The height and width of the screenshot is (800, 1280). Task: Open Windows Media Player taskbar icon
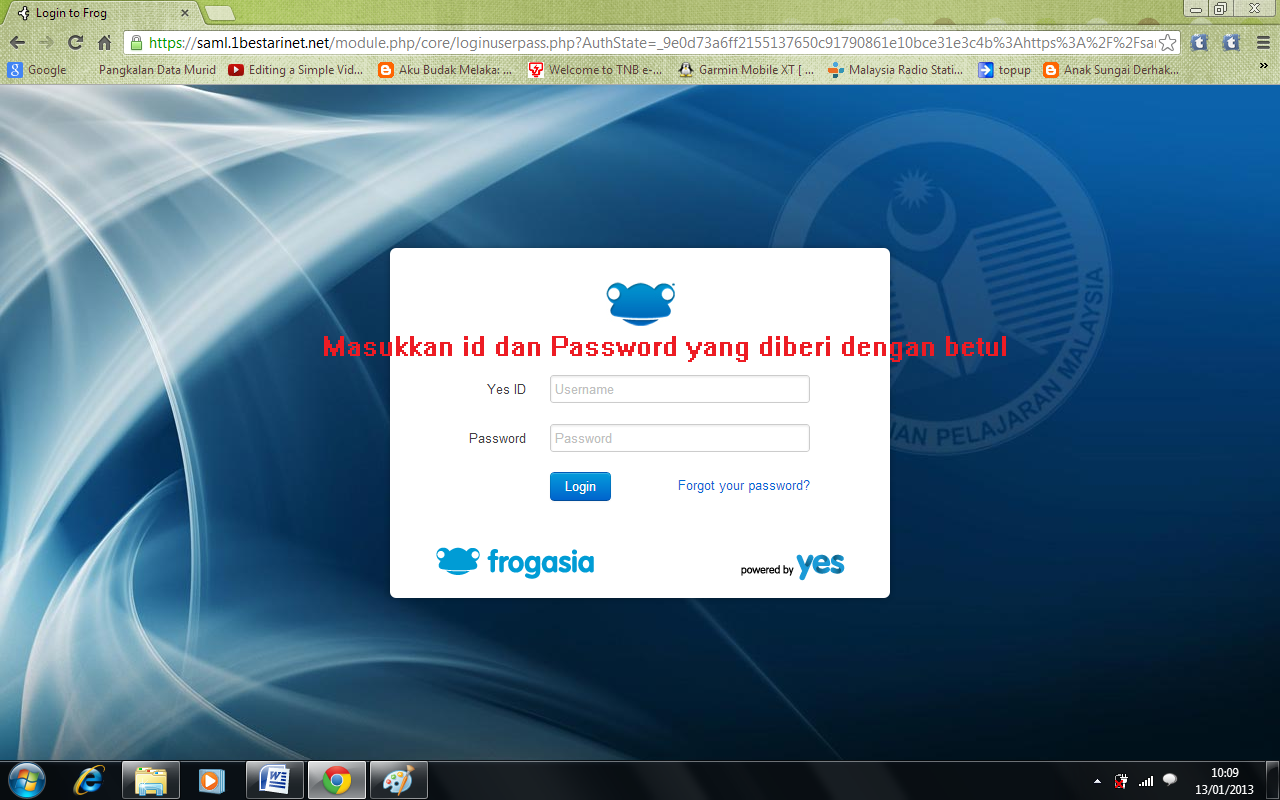[212, 780]
